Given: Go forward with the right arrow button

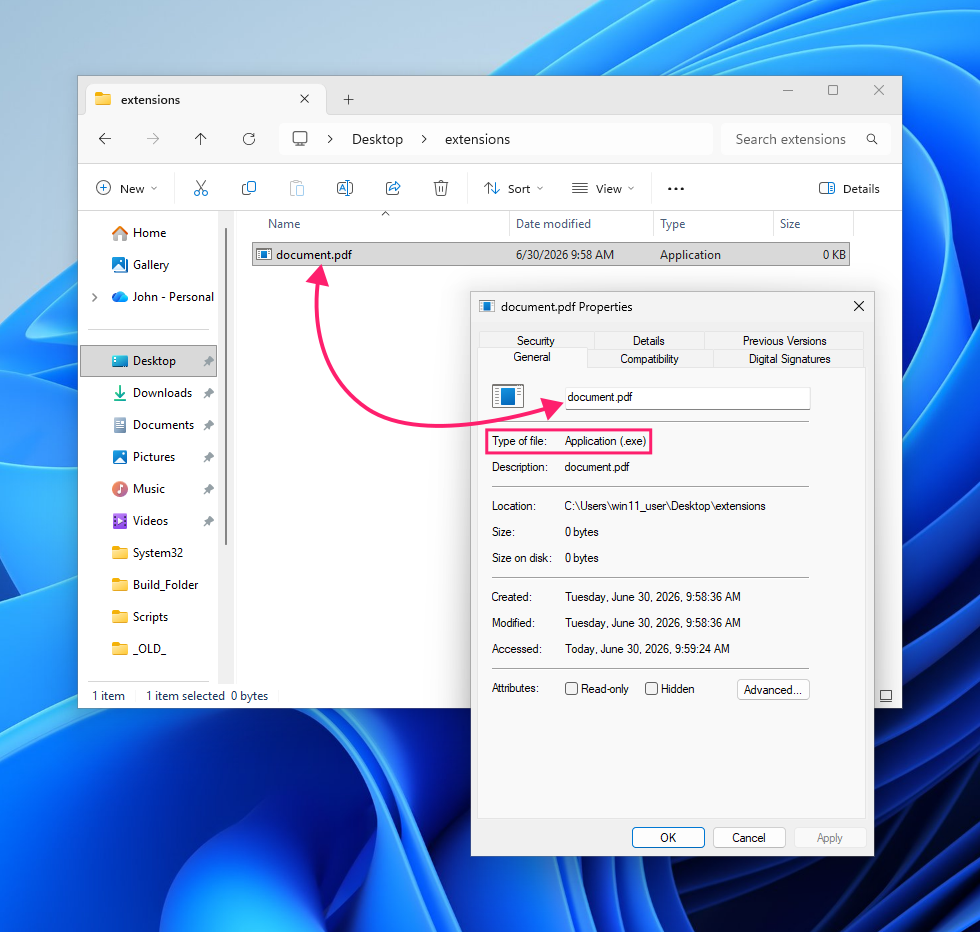Looking at the screenshot, I should [153, 139].
